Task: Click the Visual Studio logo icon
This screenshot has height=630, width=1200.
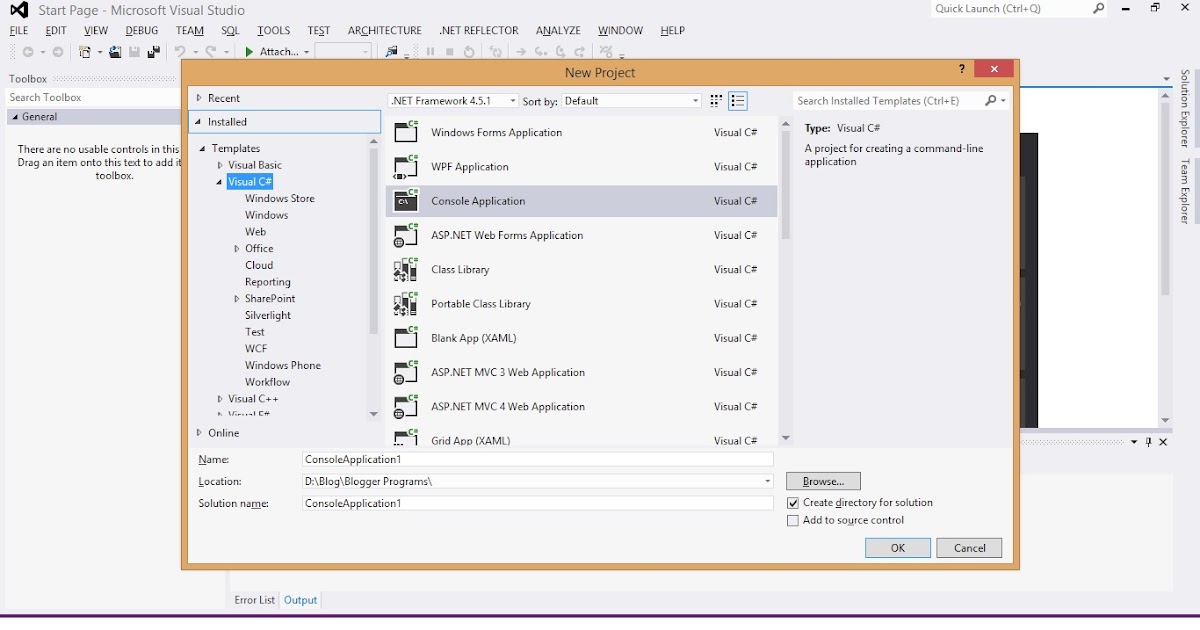Action: point(19,11)
